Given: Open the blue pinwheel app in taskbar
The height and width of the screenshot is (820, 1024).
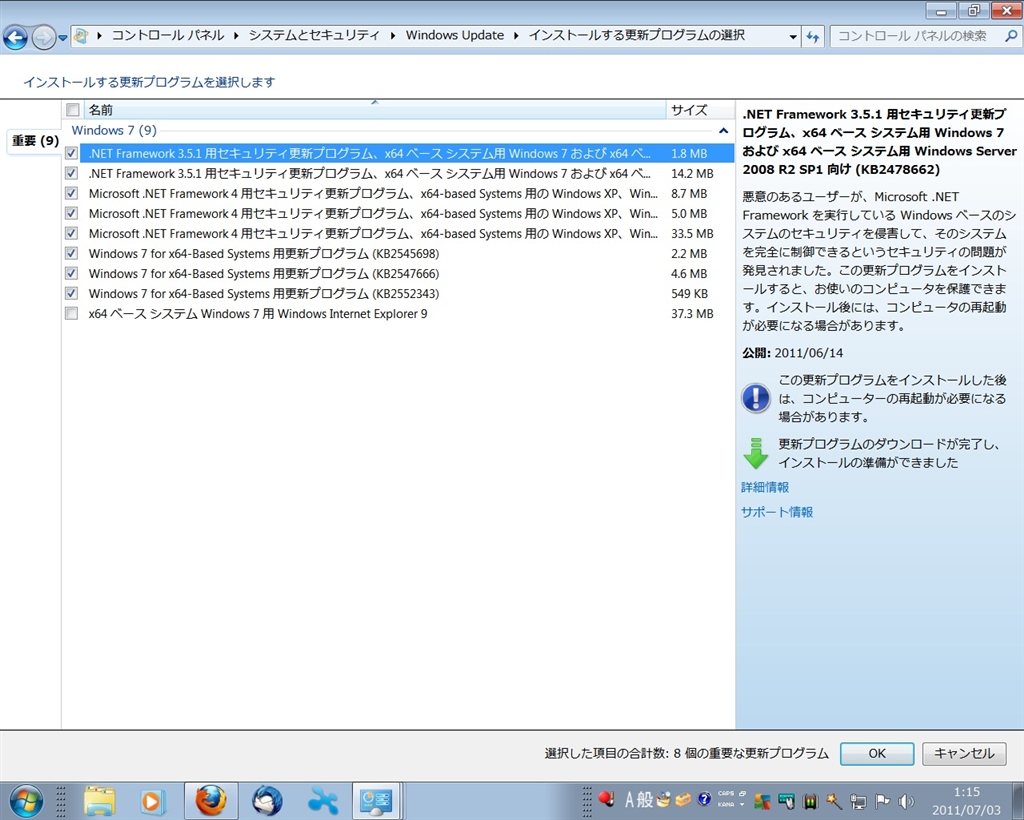Looking at the screenshot, I should (x=323, y=801).
